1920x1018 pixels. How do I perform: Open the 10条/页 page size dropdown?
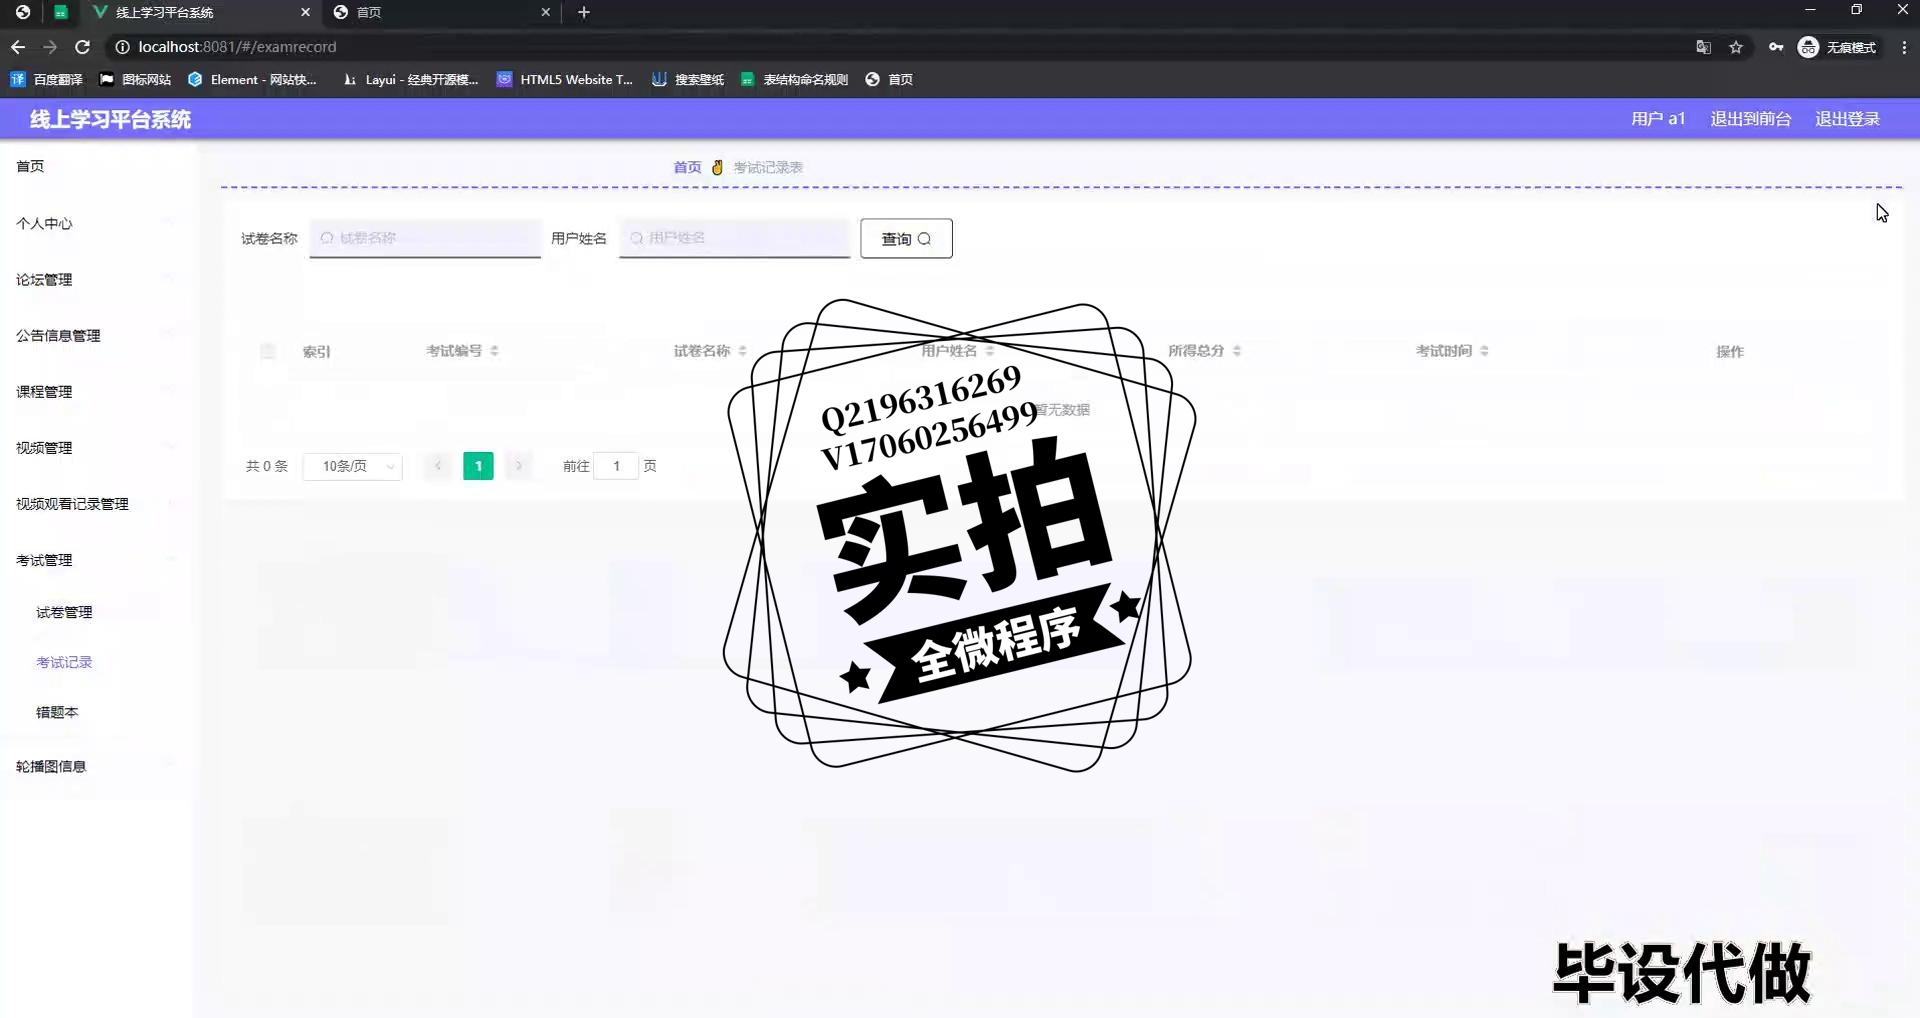pos(353,466)
